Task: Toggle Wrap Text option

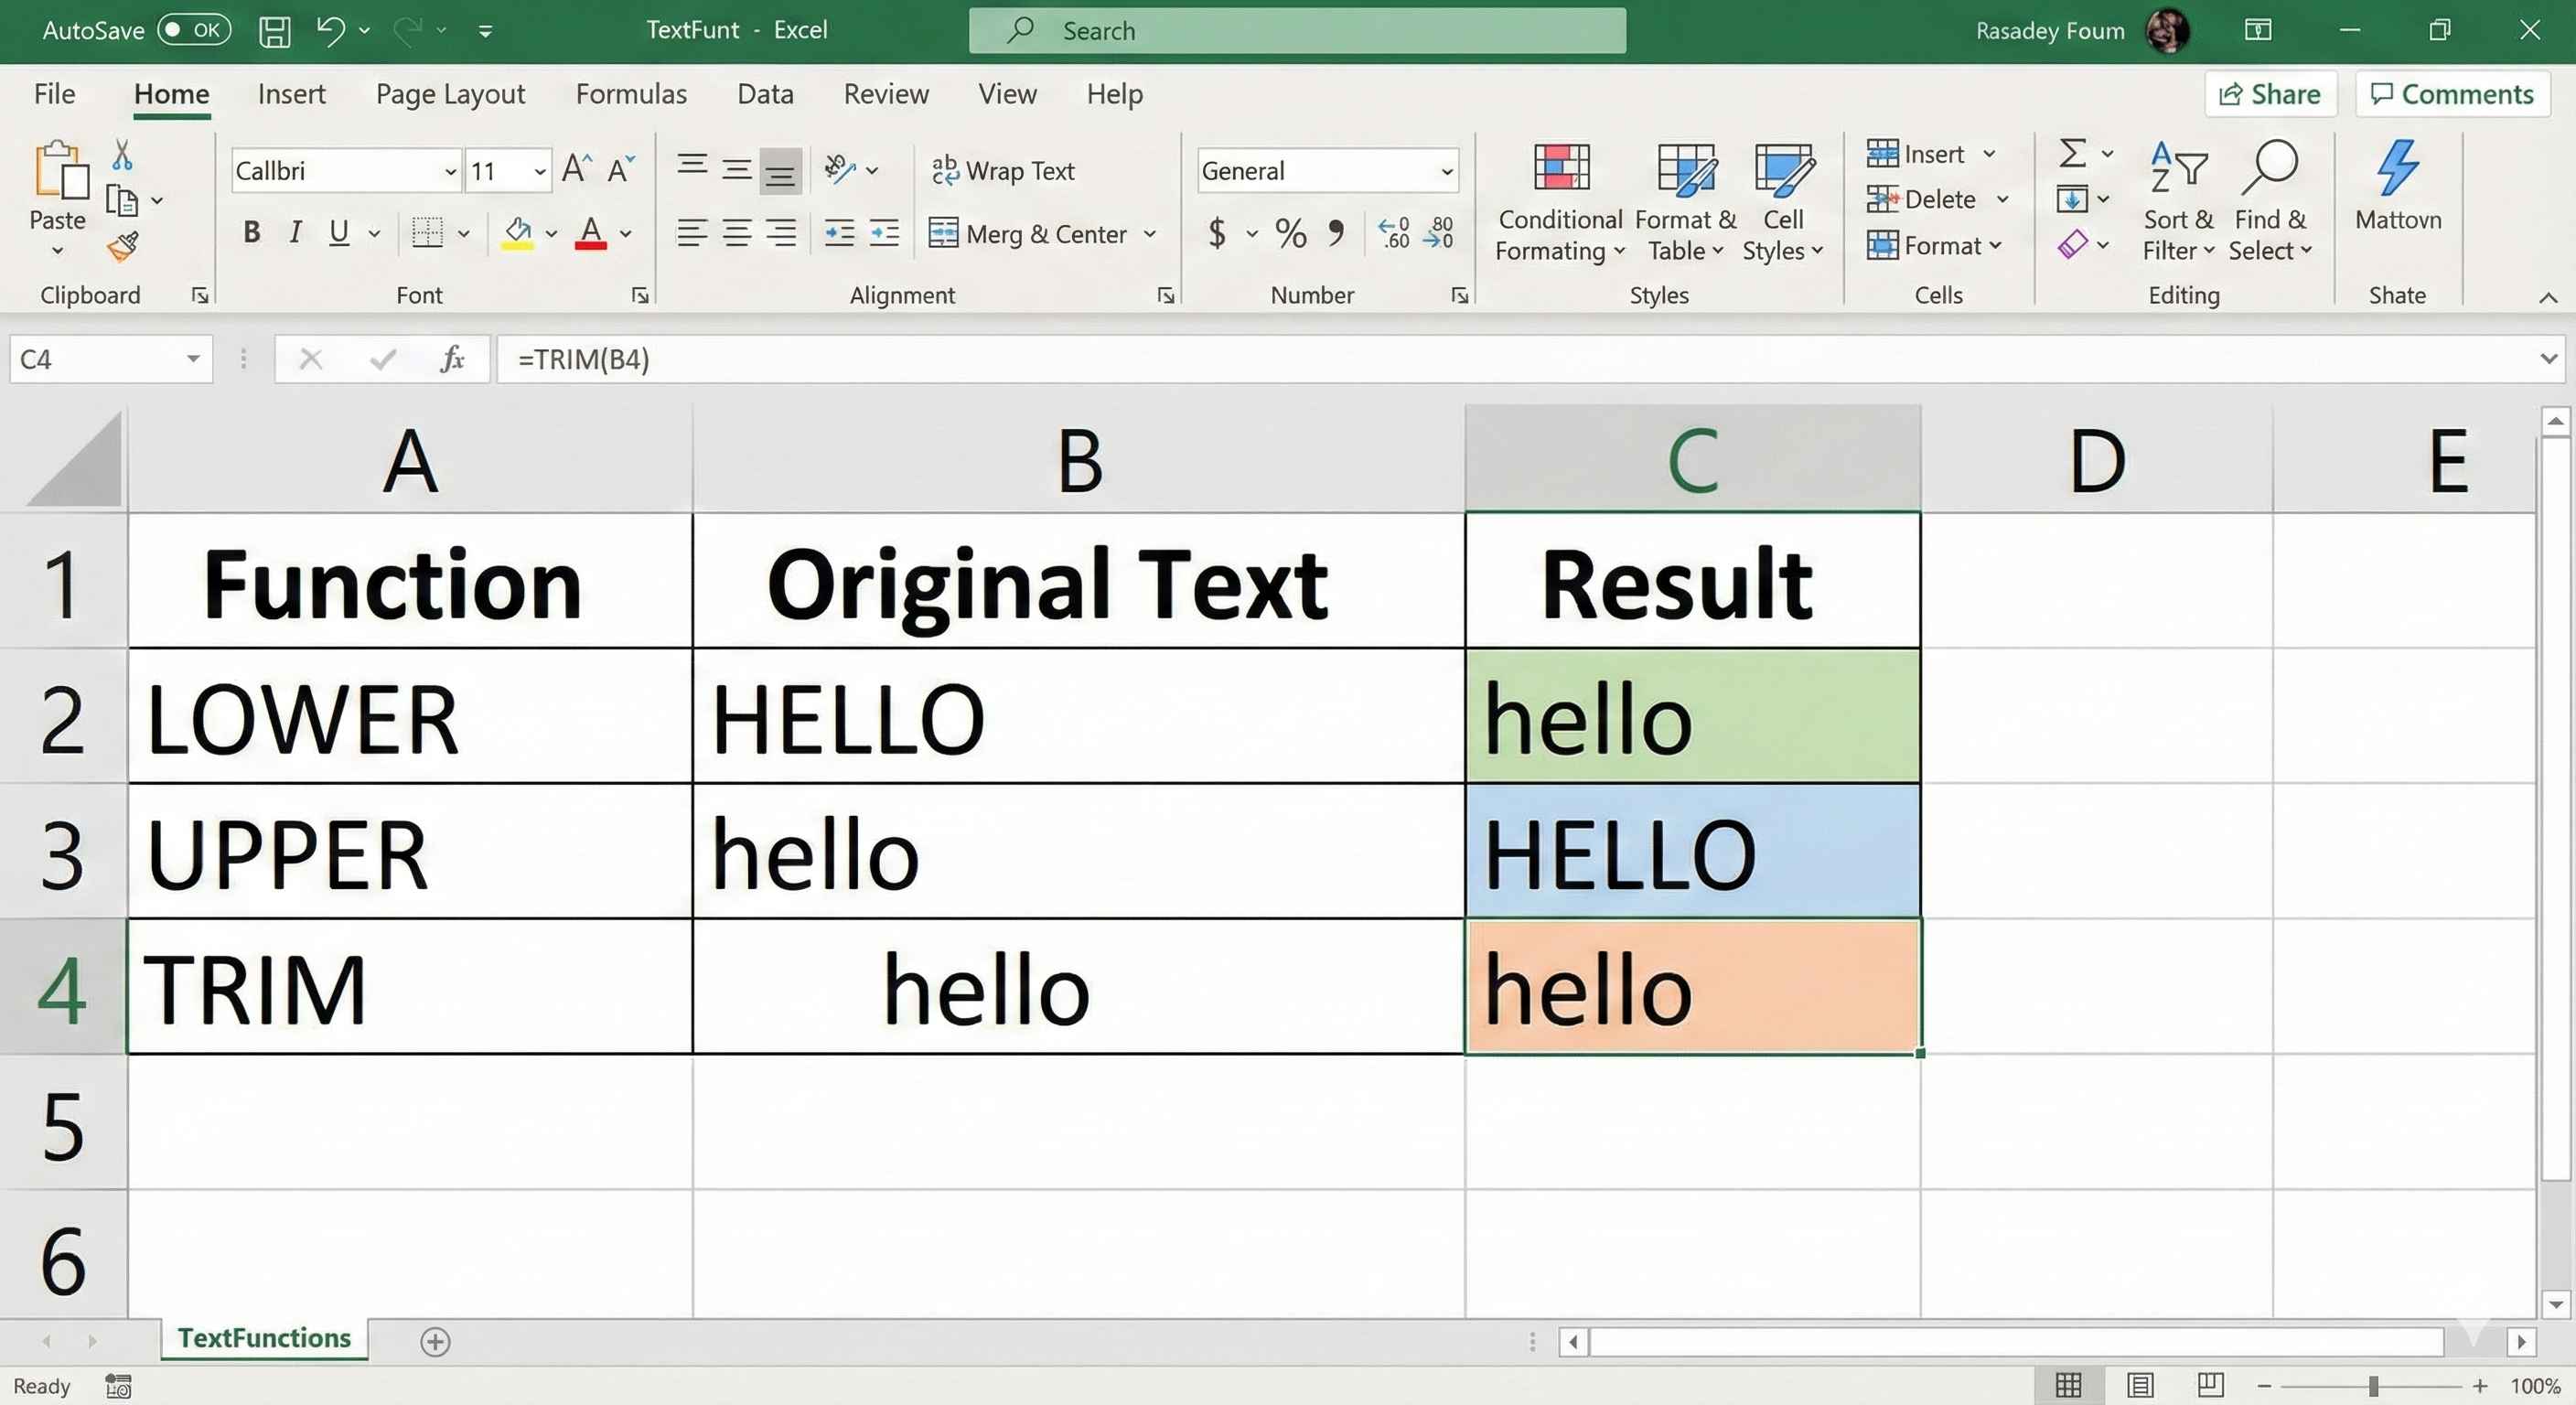Action: [1003, 171]
